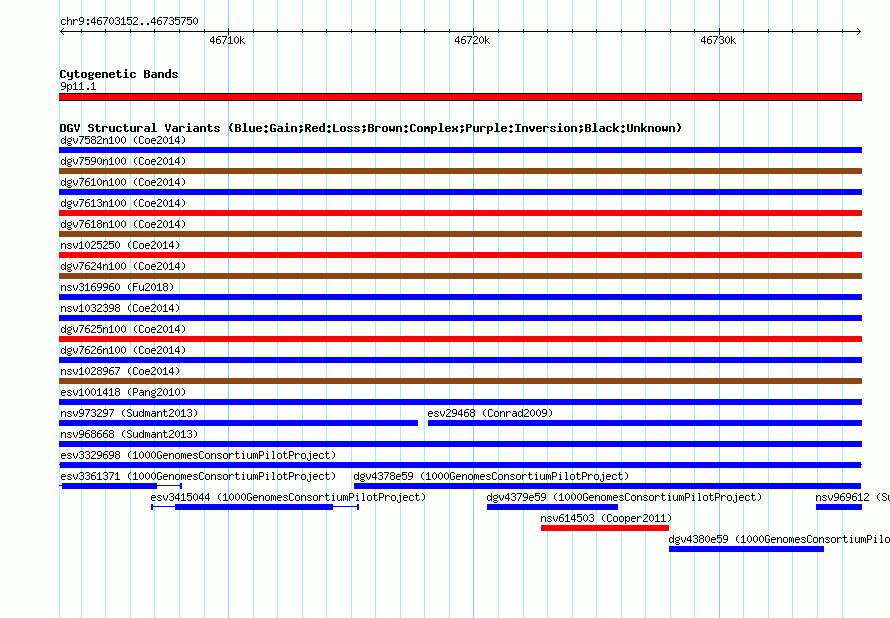This screenshot has height=618, width=890.
Task: Open dgv7590n100 (Coe2014) variant label
Action: click(123, 161)
